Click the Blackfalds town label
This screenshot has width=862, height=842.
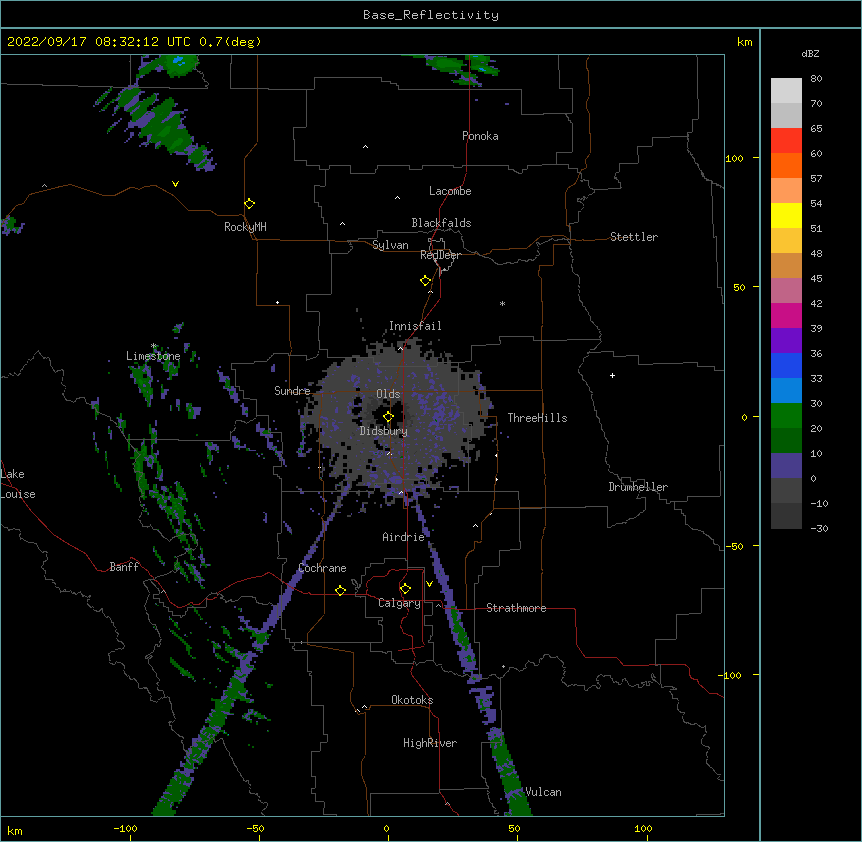pyautogui.click(x=441, y=223)
